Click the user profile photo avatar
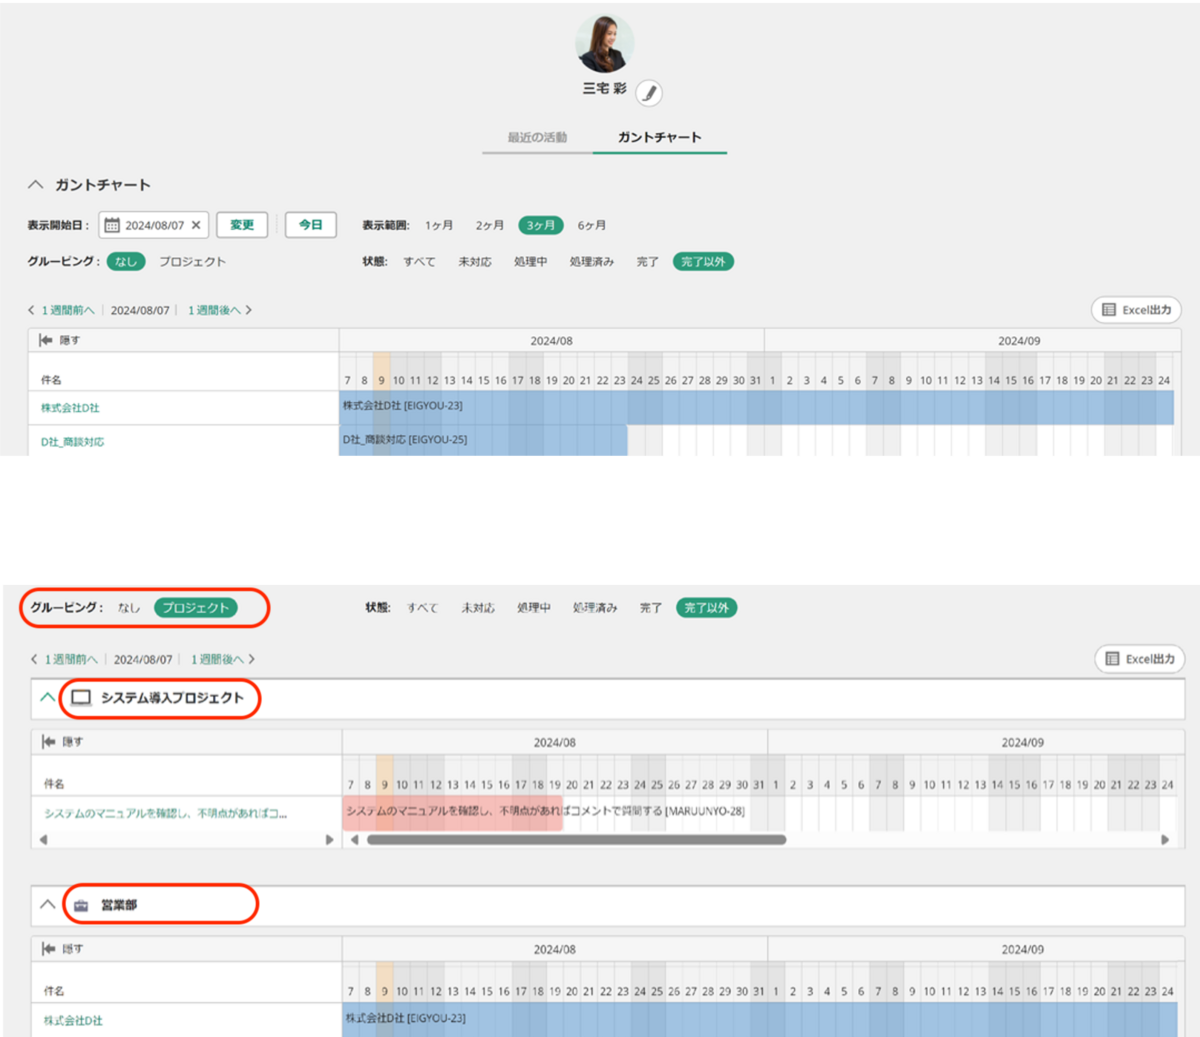This screenshot has height=1037, width=1200. pyautogui.click(x=604, y=44)
